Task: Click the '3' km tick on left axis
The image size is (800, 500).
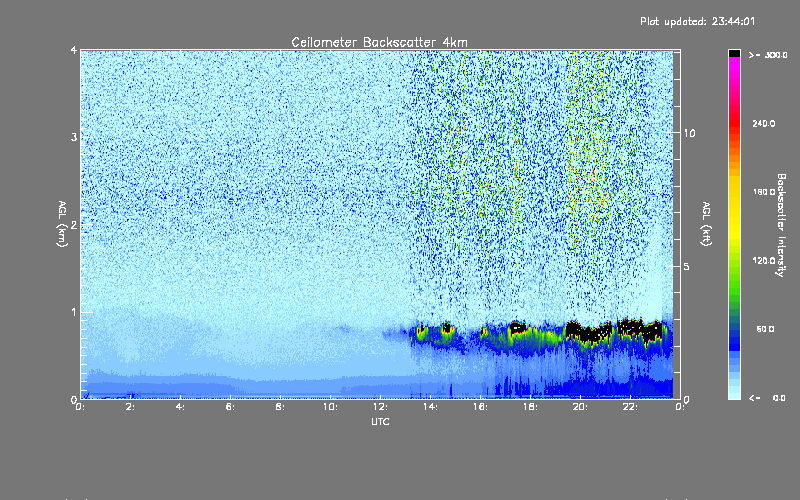Action: pos(74,137)
